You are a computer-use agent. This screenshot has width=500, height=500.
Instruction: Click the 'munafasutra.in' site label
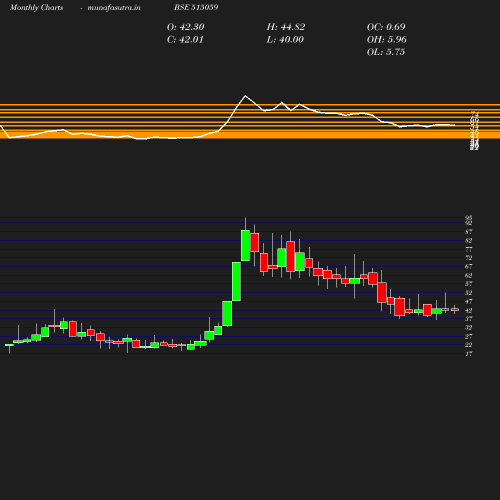click(114, 7)
